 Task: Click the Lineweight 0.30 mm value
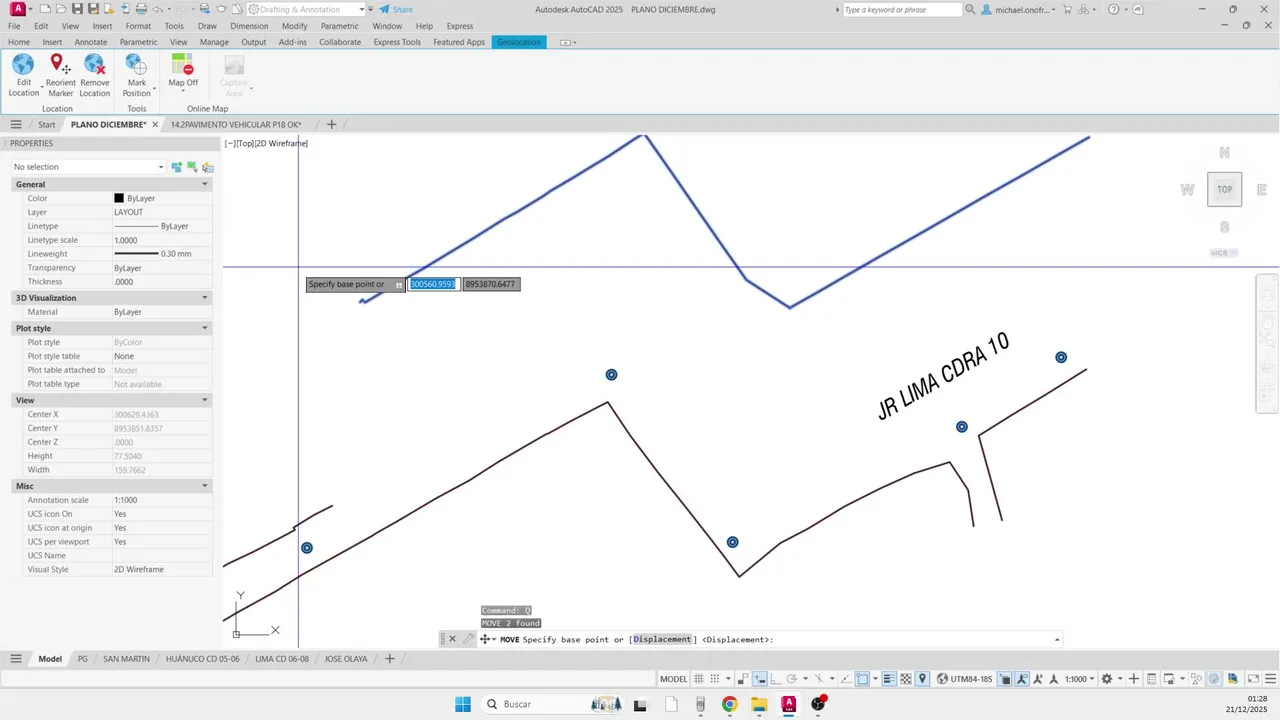[161, 254]
